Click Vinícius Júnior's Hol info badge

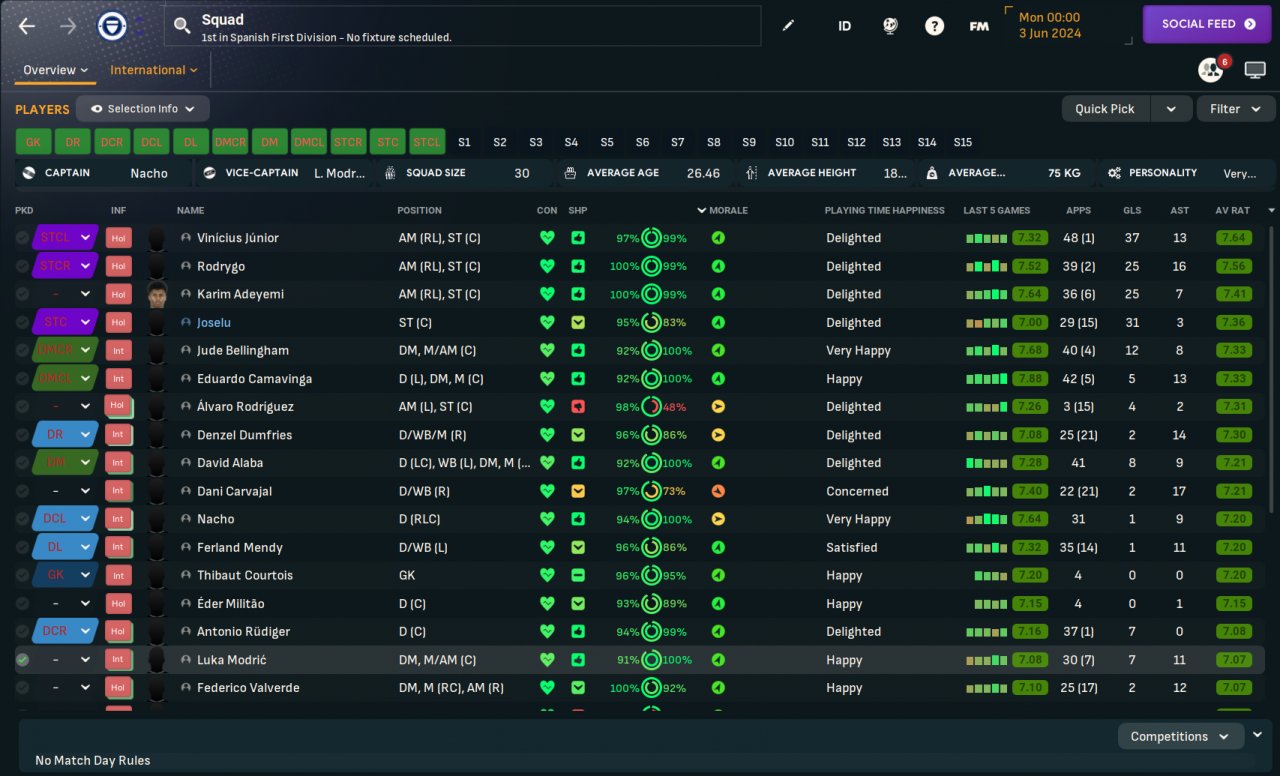tap(118, 238)
